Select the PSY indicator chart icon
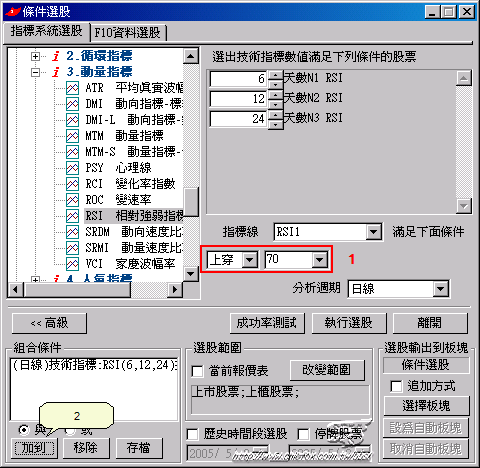Viewport: 480px width, 468px height. pyautogui.click(x=72, y=168)
